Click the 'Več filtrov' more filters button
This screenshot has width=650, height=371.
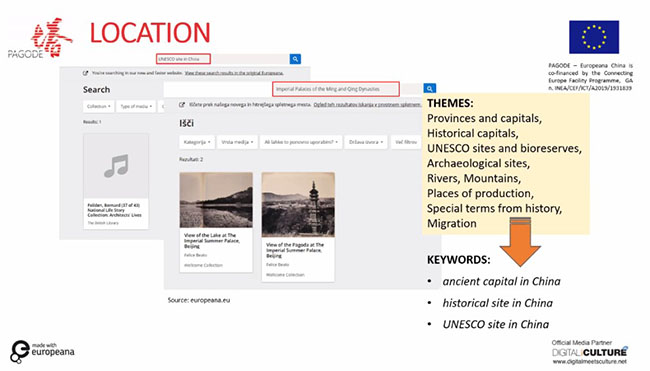(406, 142)
